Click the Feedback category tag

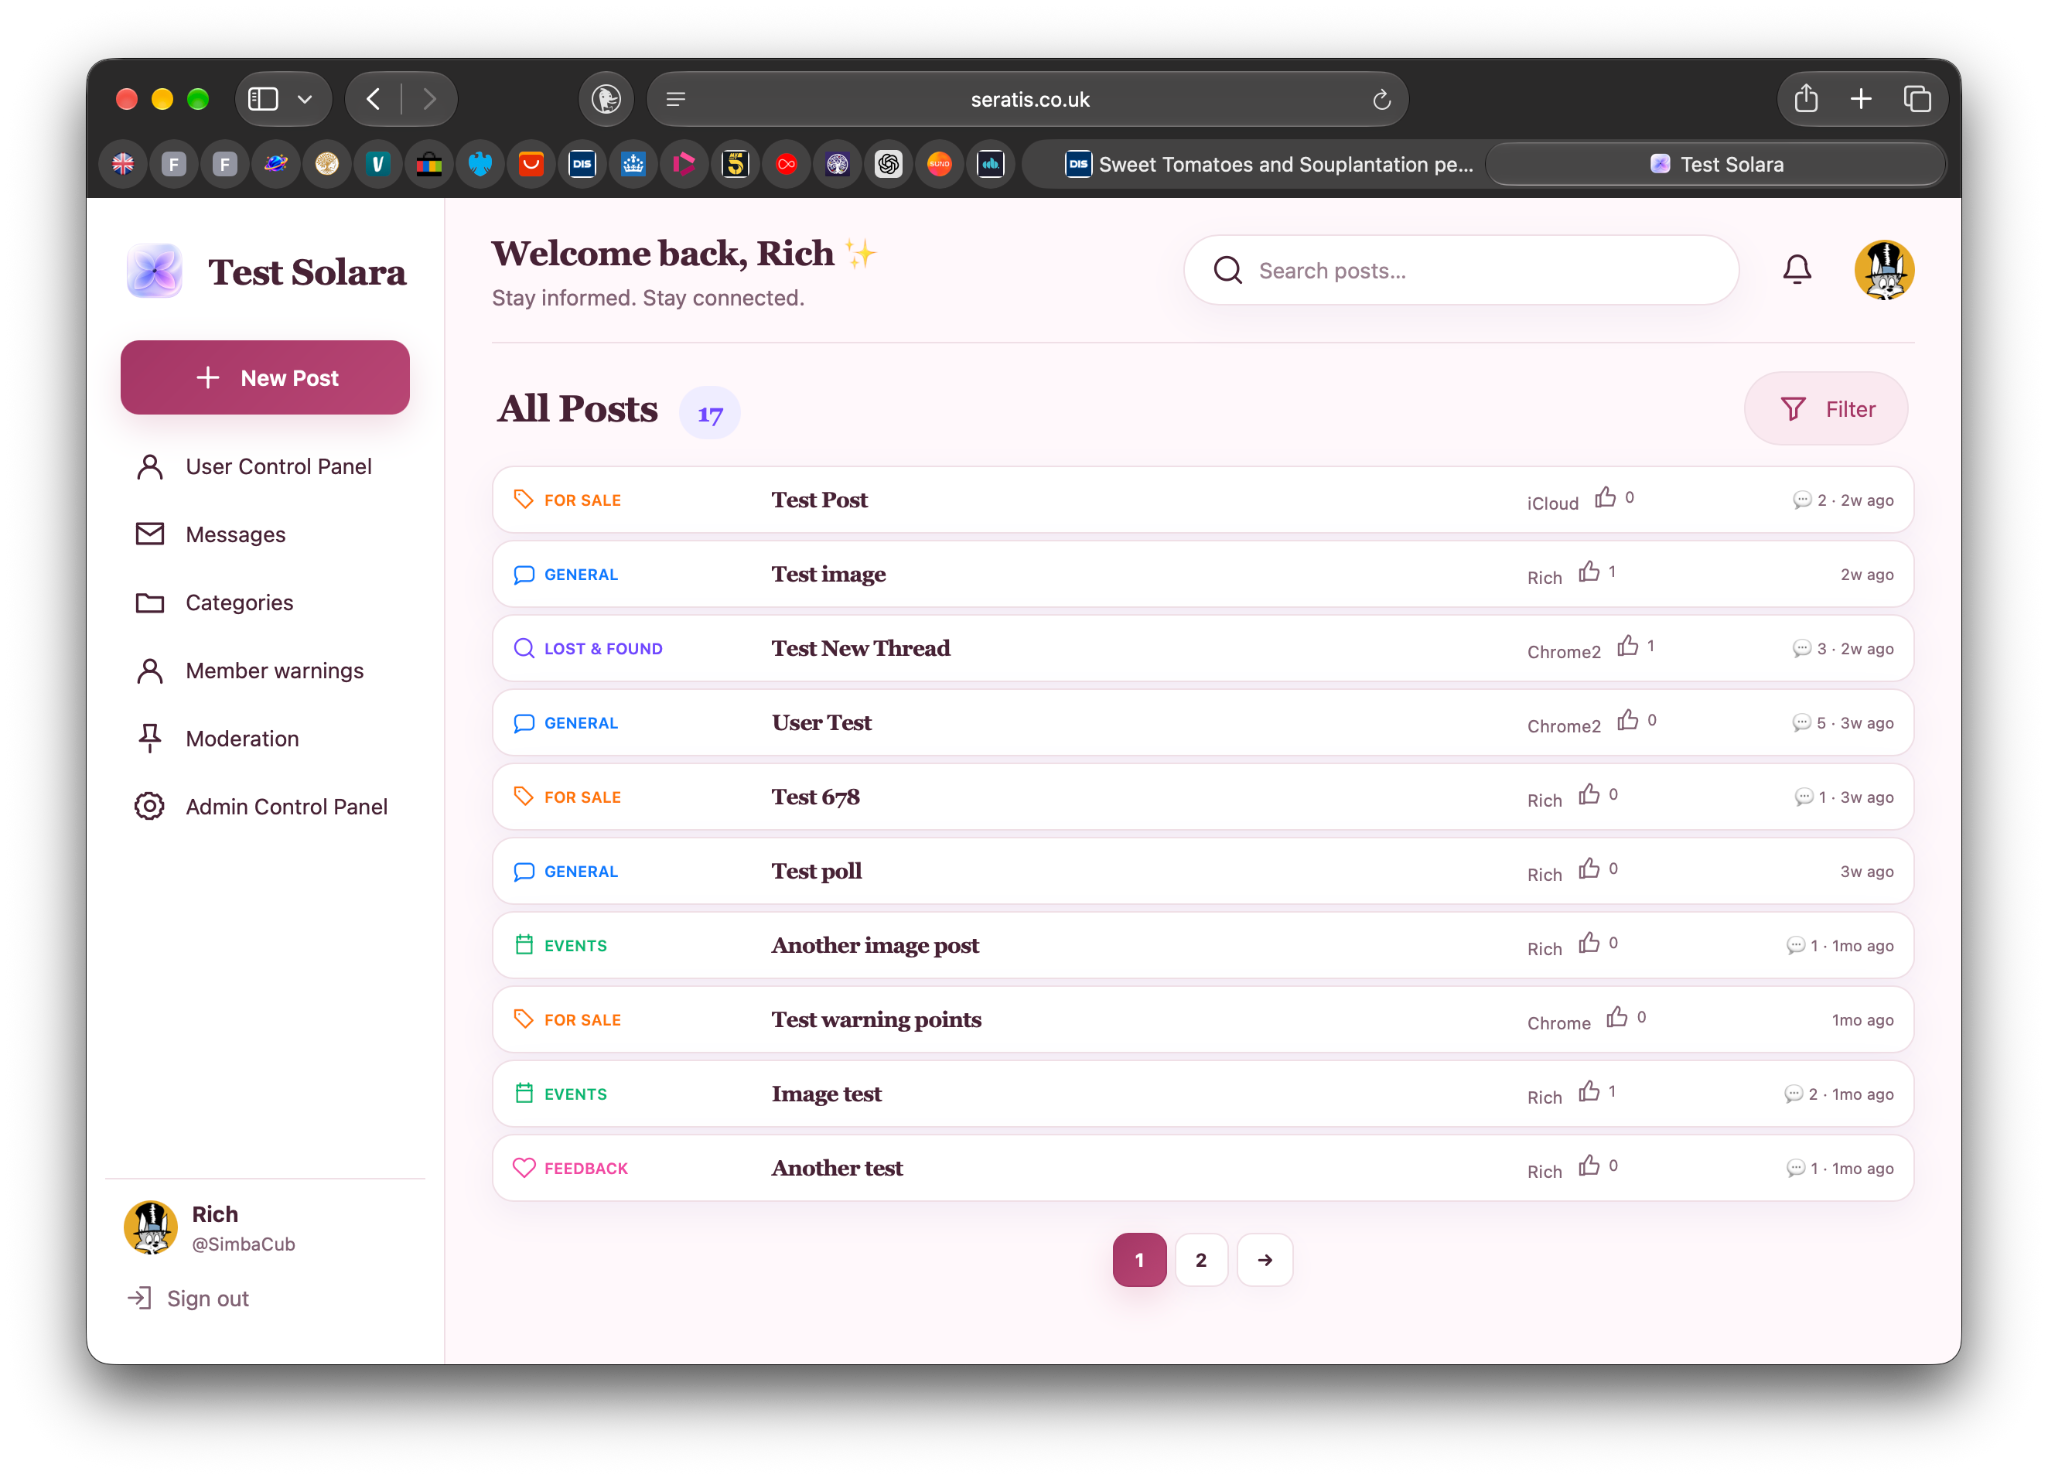pos(571,1168)
